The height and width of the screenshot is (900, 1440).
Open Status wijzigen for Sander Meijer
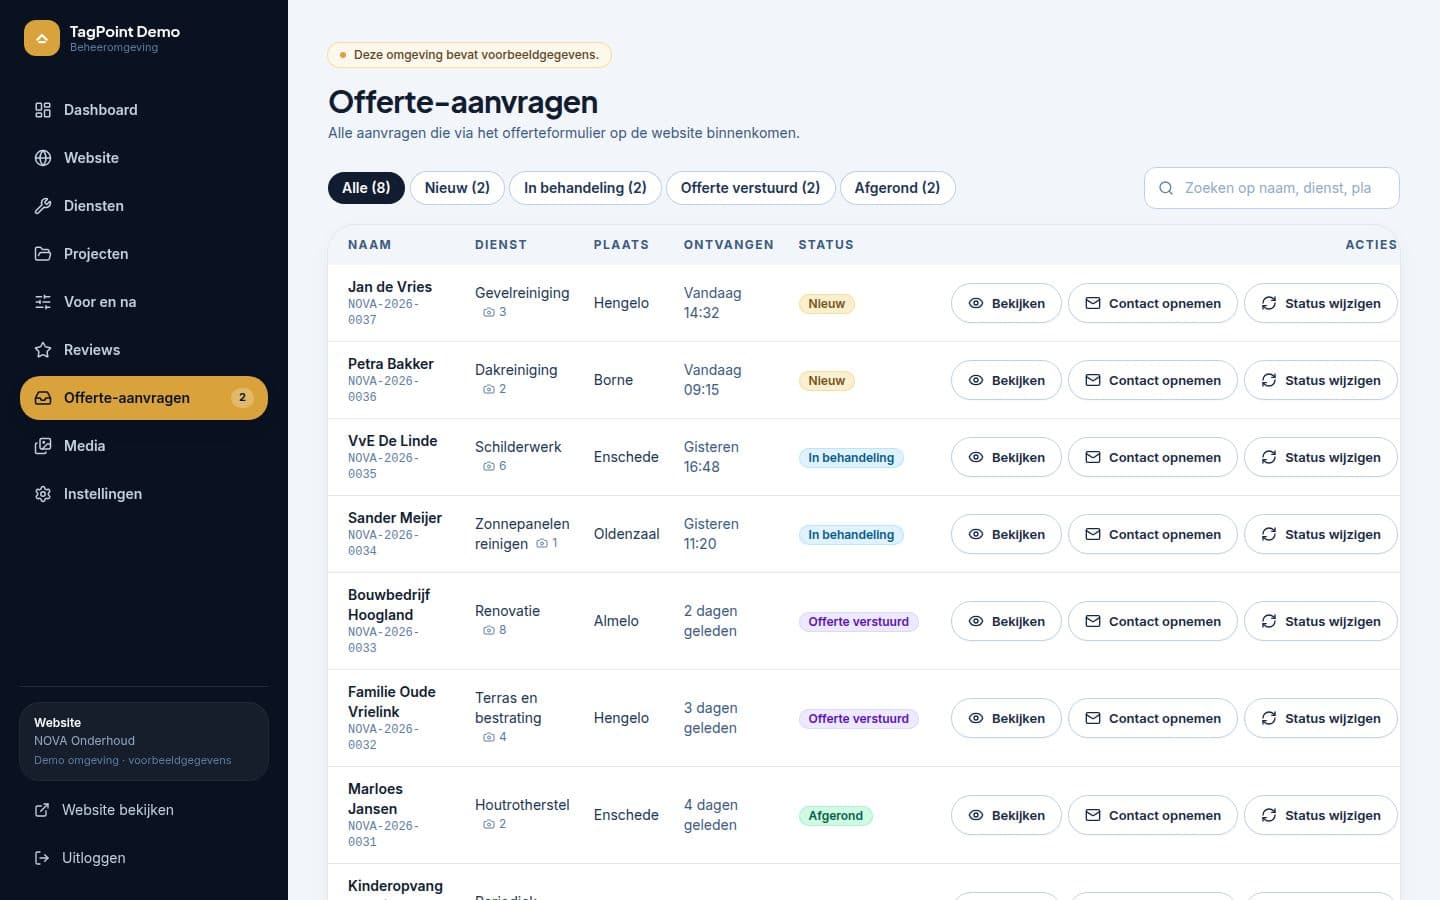point(1320,534)
